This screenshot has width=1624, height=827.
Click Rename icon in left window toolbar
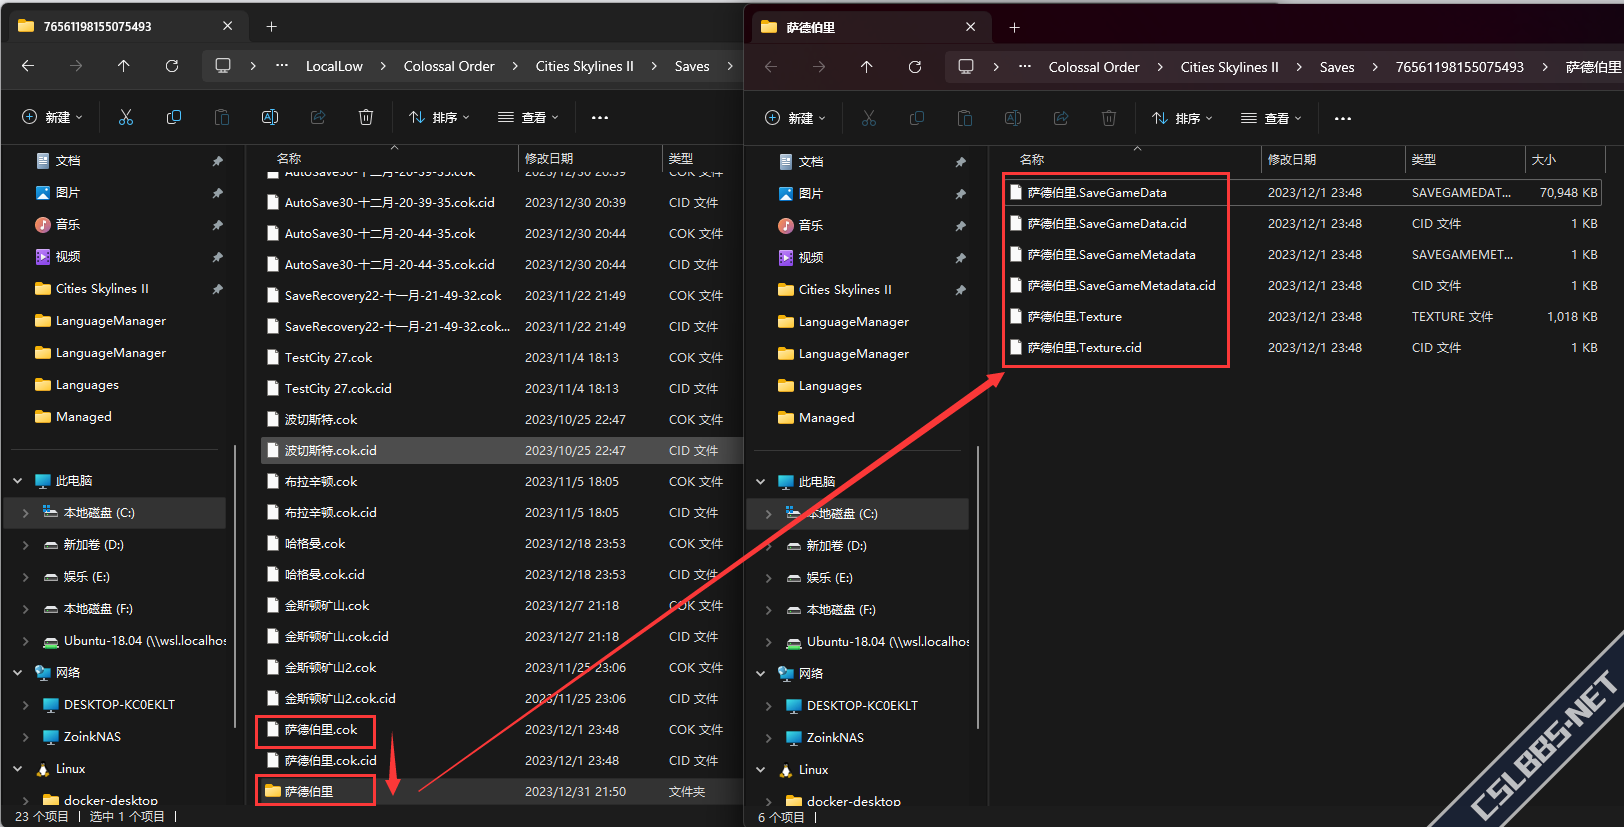270,117
